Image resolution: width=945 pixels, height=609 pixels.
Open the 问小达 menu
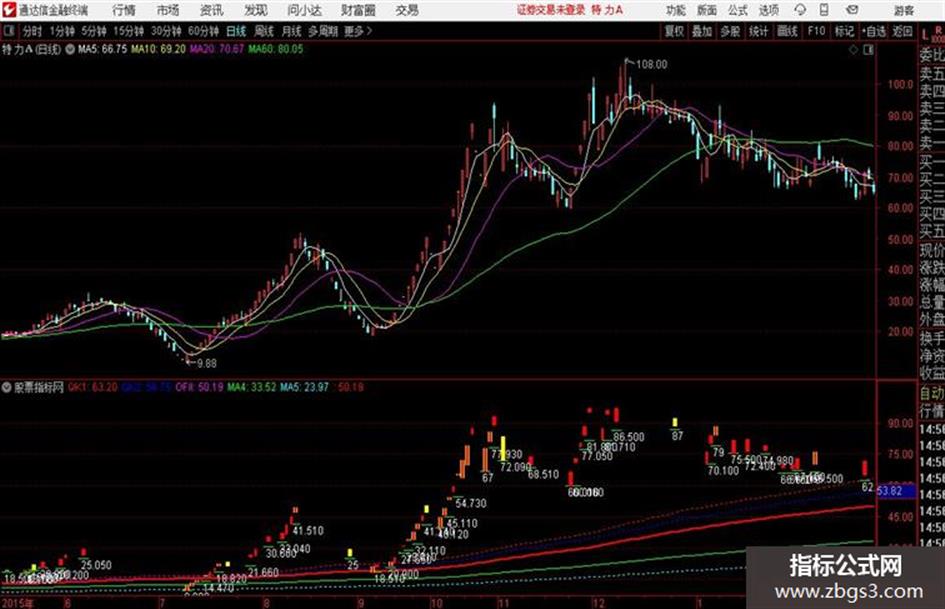tap(305, 10)
